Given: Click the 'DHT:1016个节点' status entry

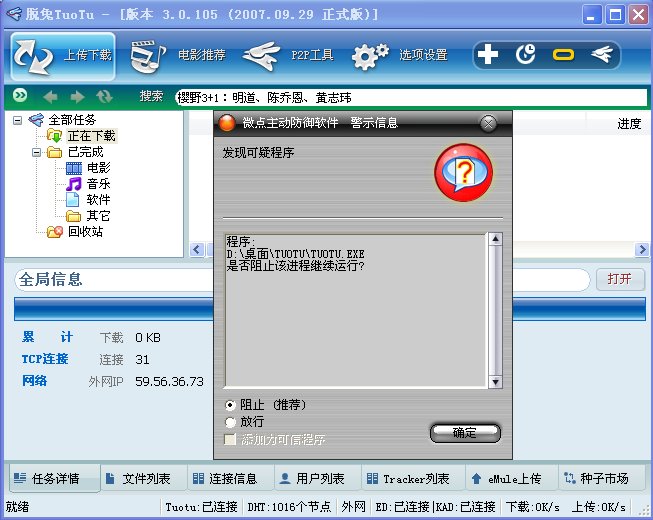Looking at the screenshot, I should (289, 507).
